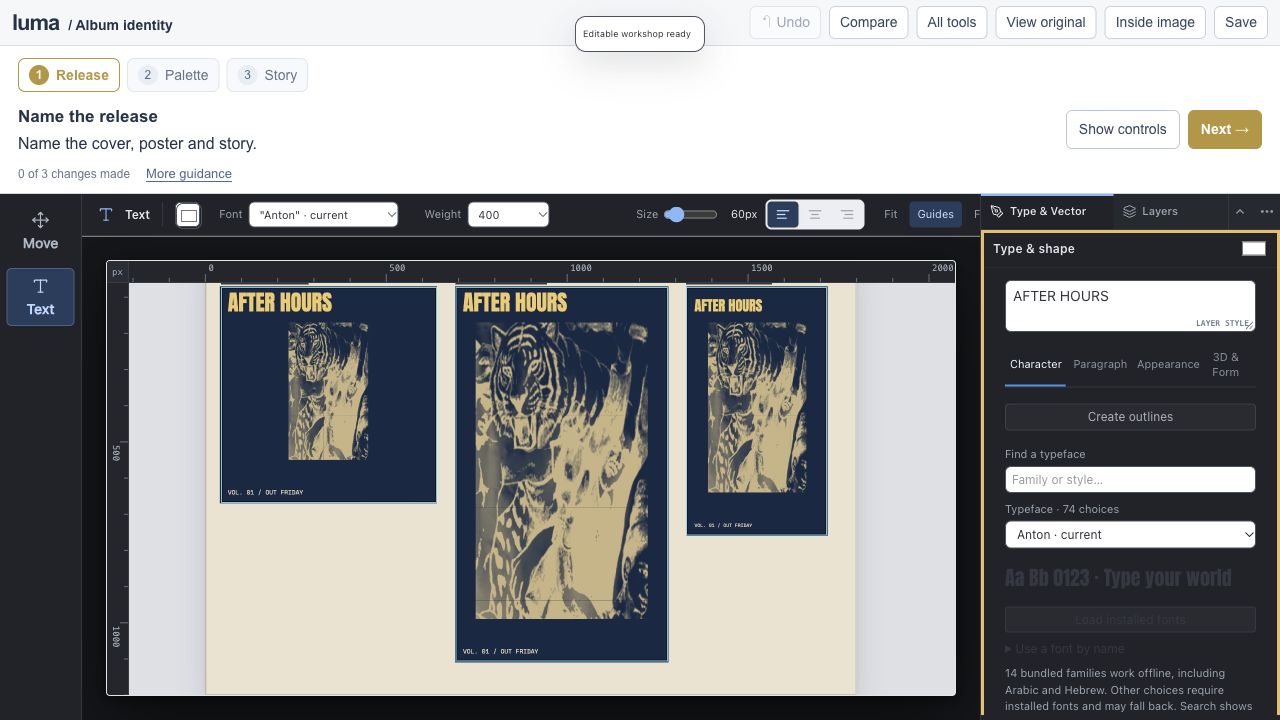The width and height of the screenshot is (1280, 720).
Task: Open the Character tab
Action: (1035, 364)
